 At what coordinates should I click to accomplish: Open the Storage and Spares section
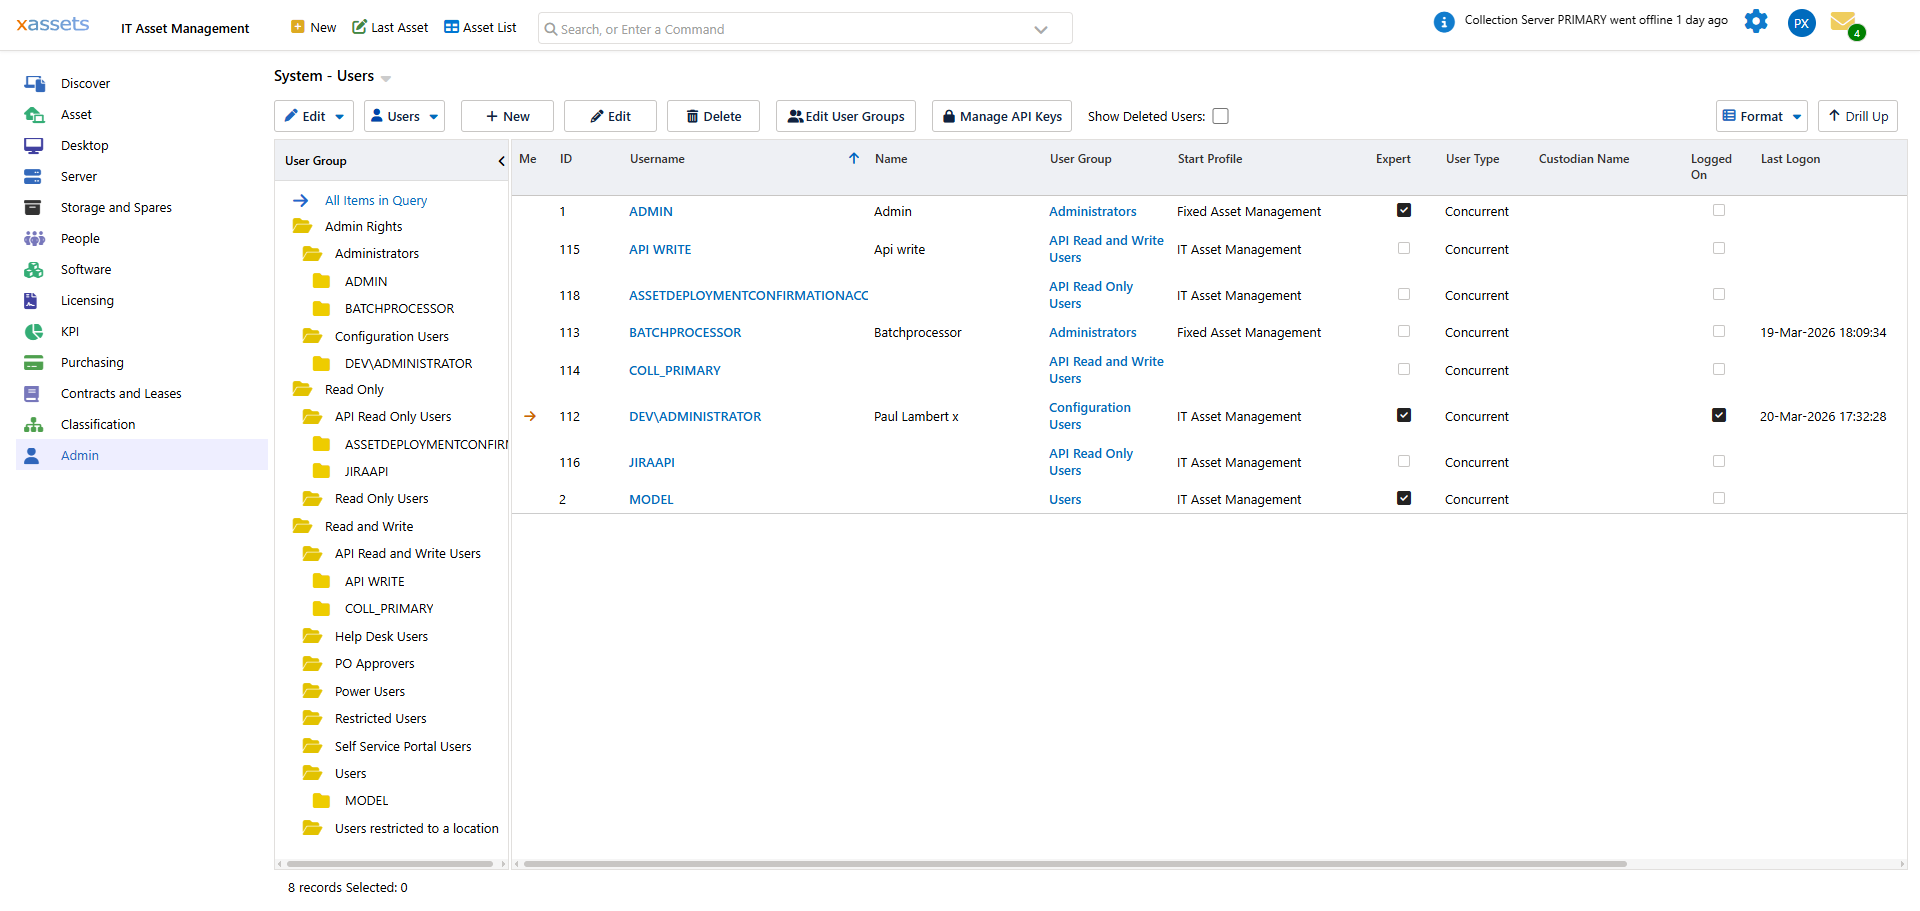point(116,207)
